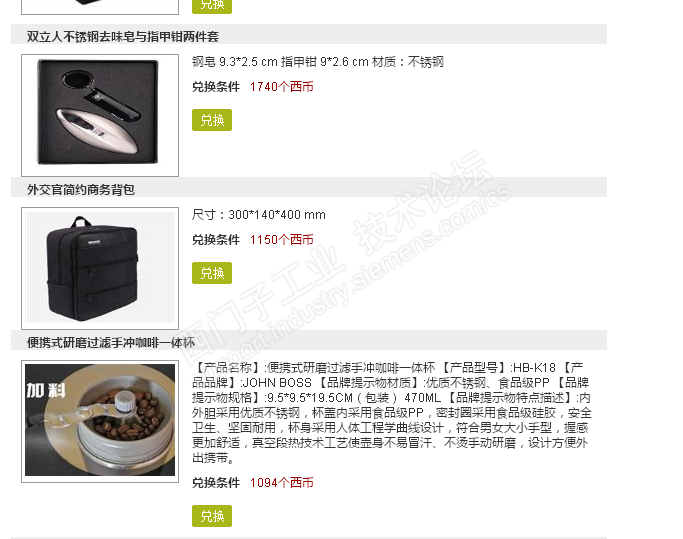
Task: Click the backpack size 300*140*400 mm text
Action: point(259,215)
